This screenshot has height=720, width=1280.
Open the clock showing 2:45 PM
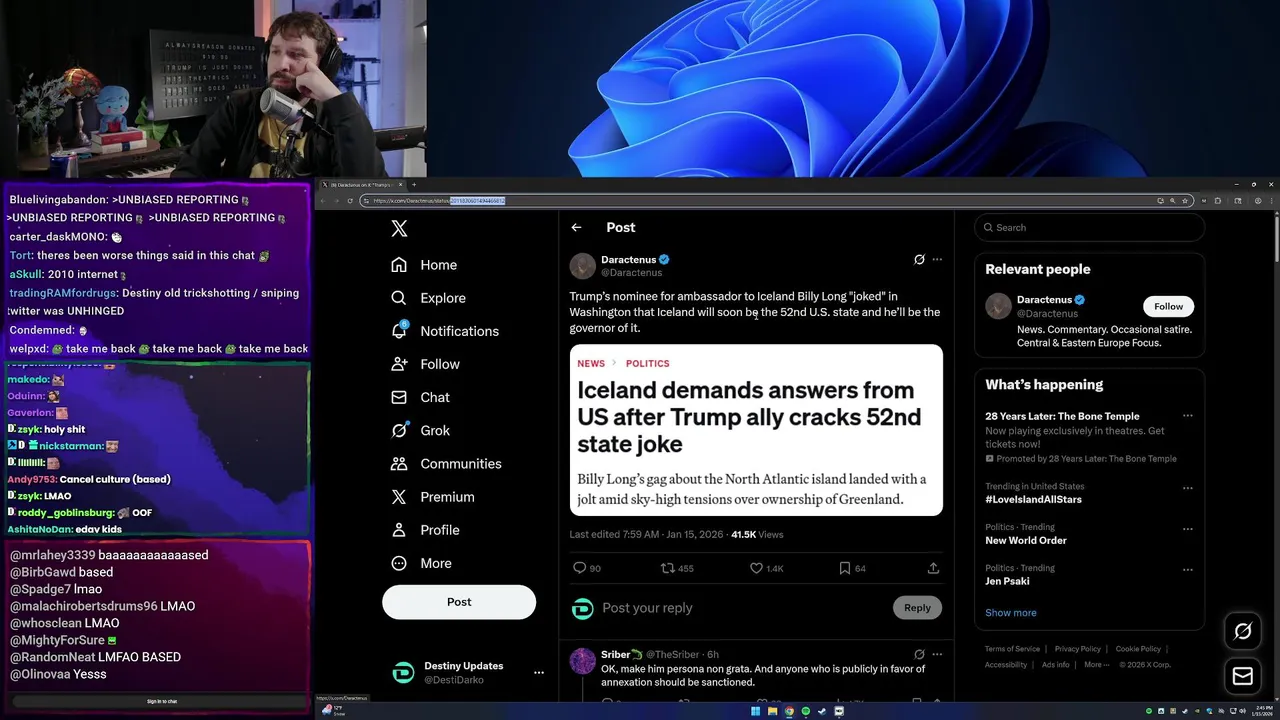(1264, 711)
